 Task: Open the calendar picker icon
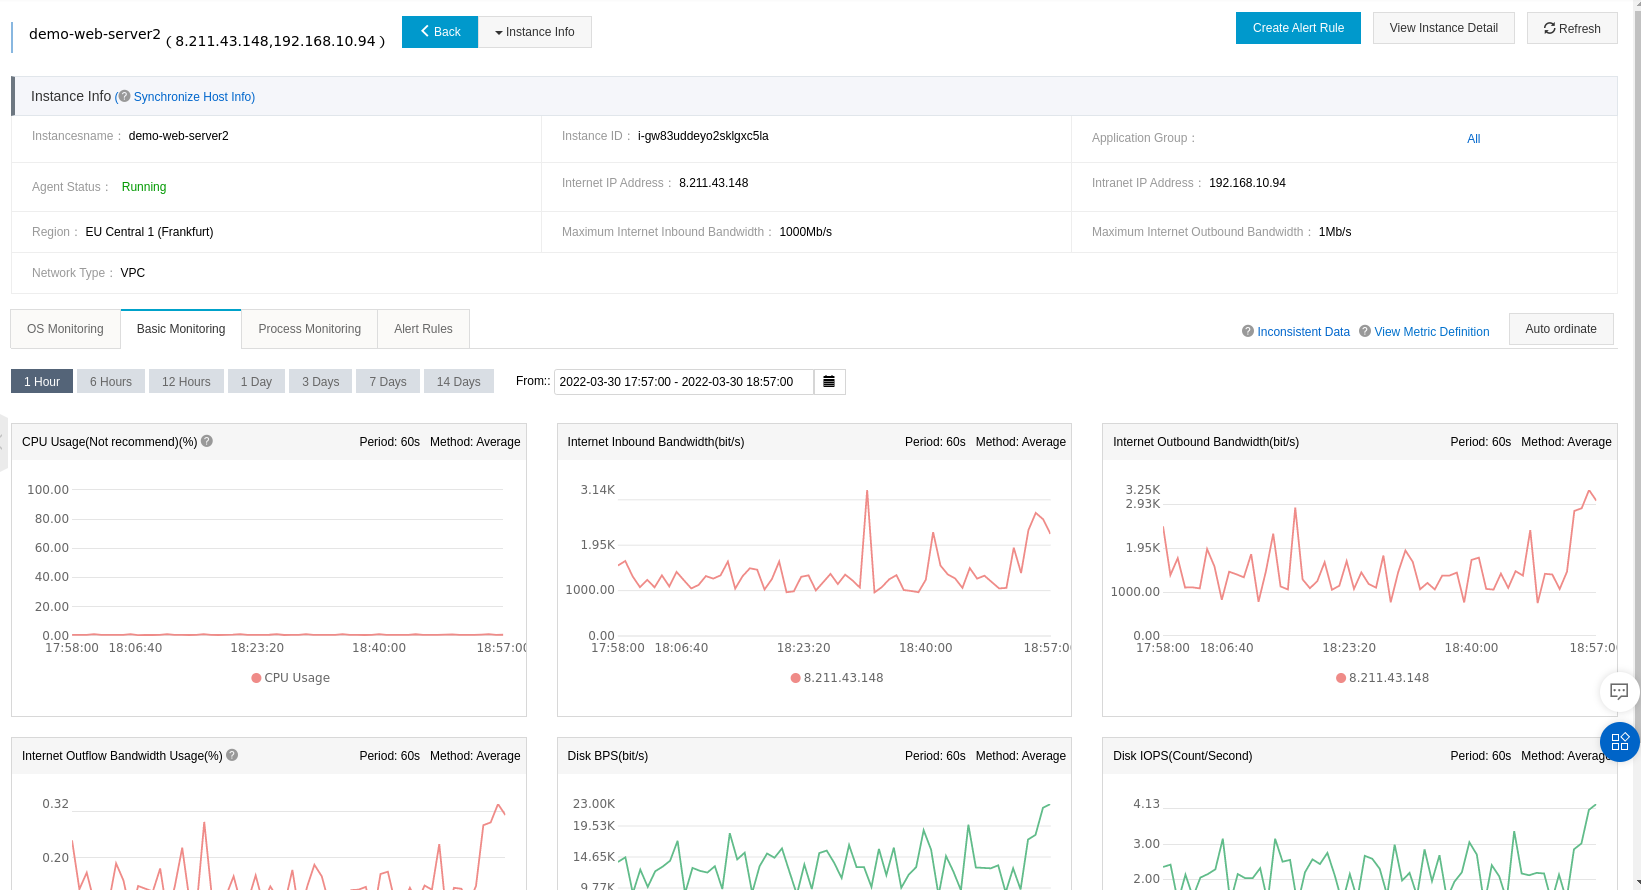tap(829, 382)
